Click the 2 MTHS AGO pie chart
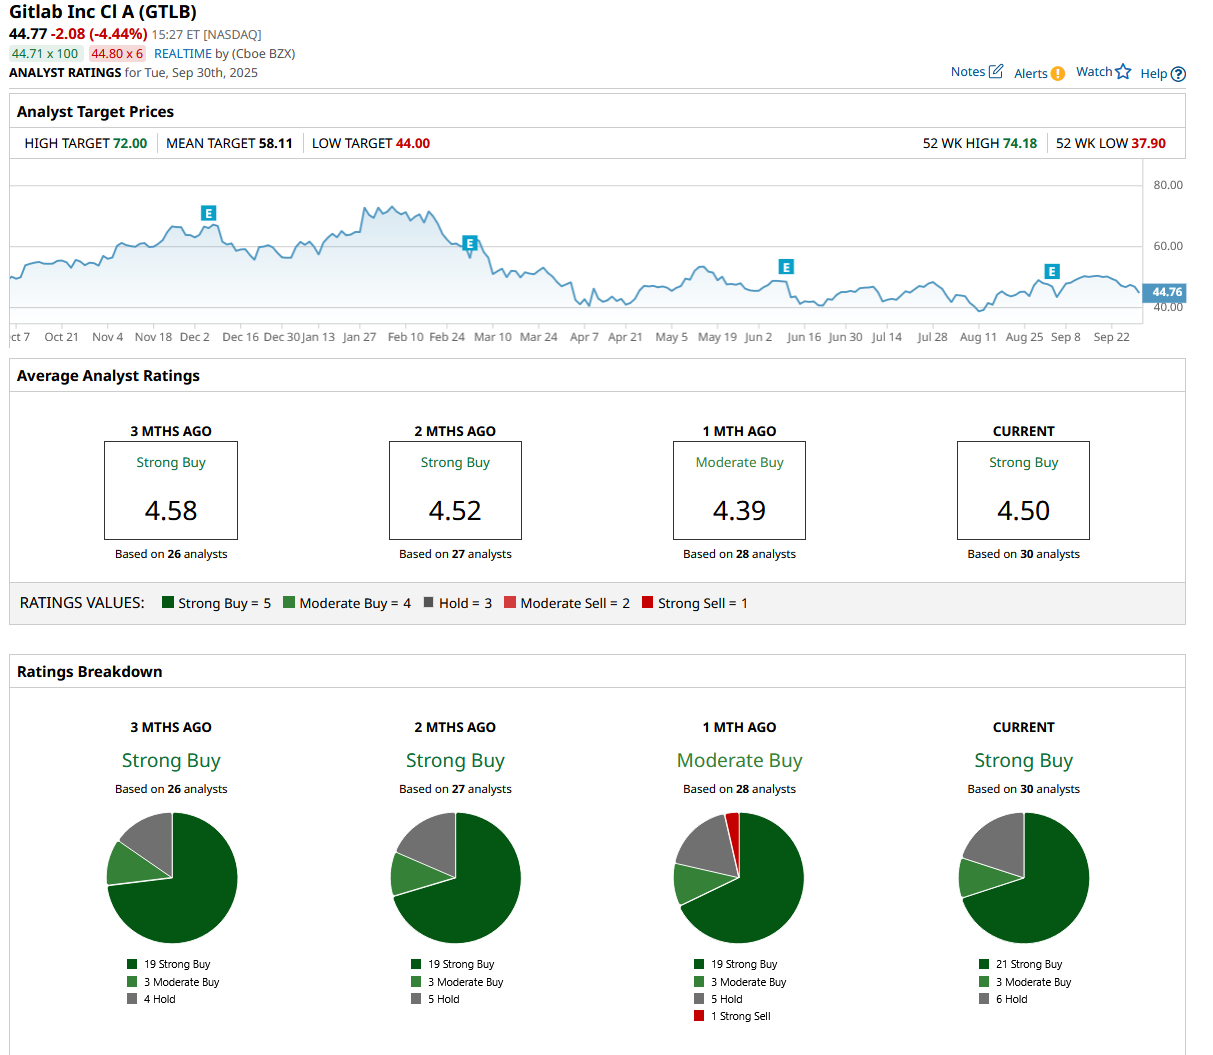This screenshot has height=1055, width=1213. [x=455, y=877]
